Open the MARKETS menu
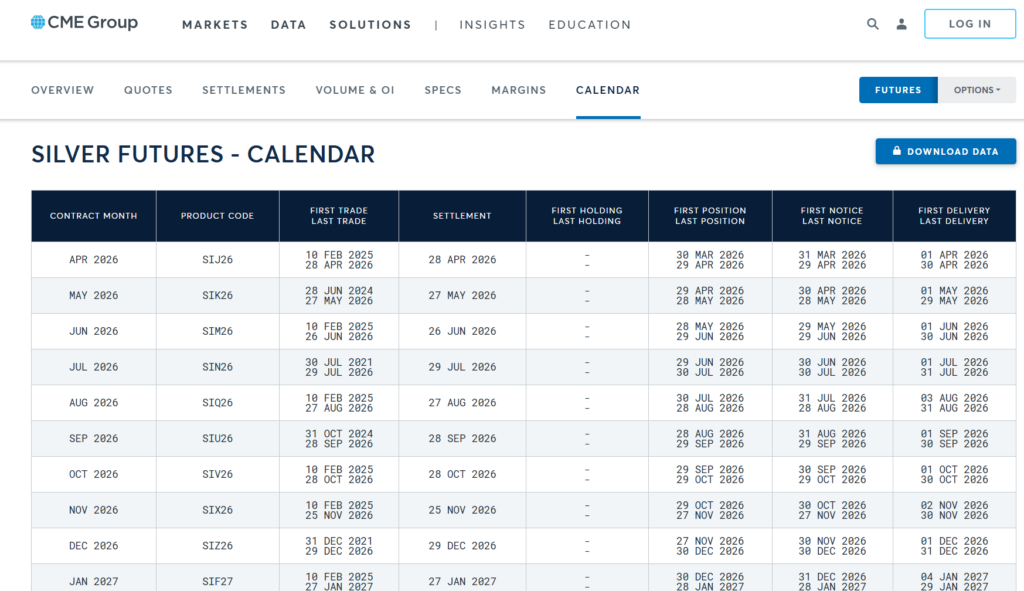Screen dimensions: 1024x591 pyautogui.click(x=215, y=25)
